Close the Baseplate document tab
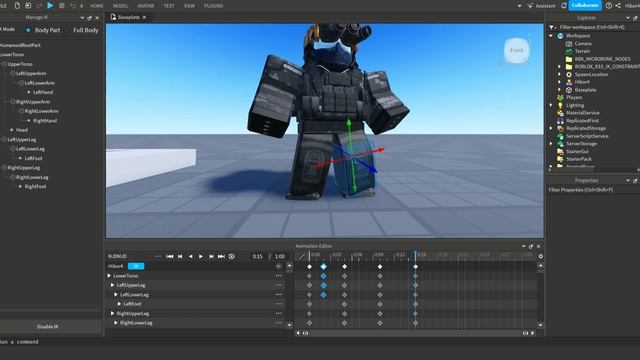This screenshot has height=360, width=640. 144,17
